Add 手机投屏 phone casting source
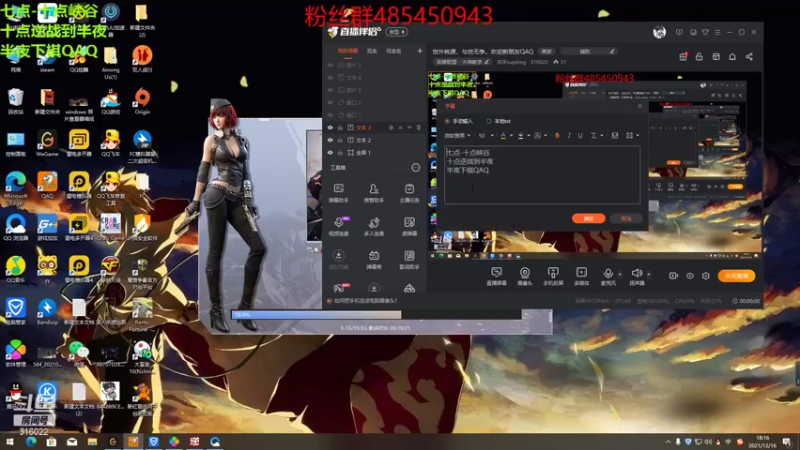 coord(553,276)
